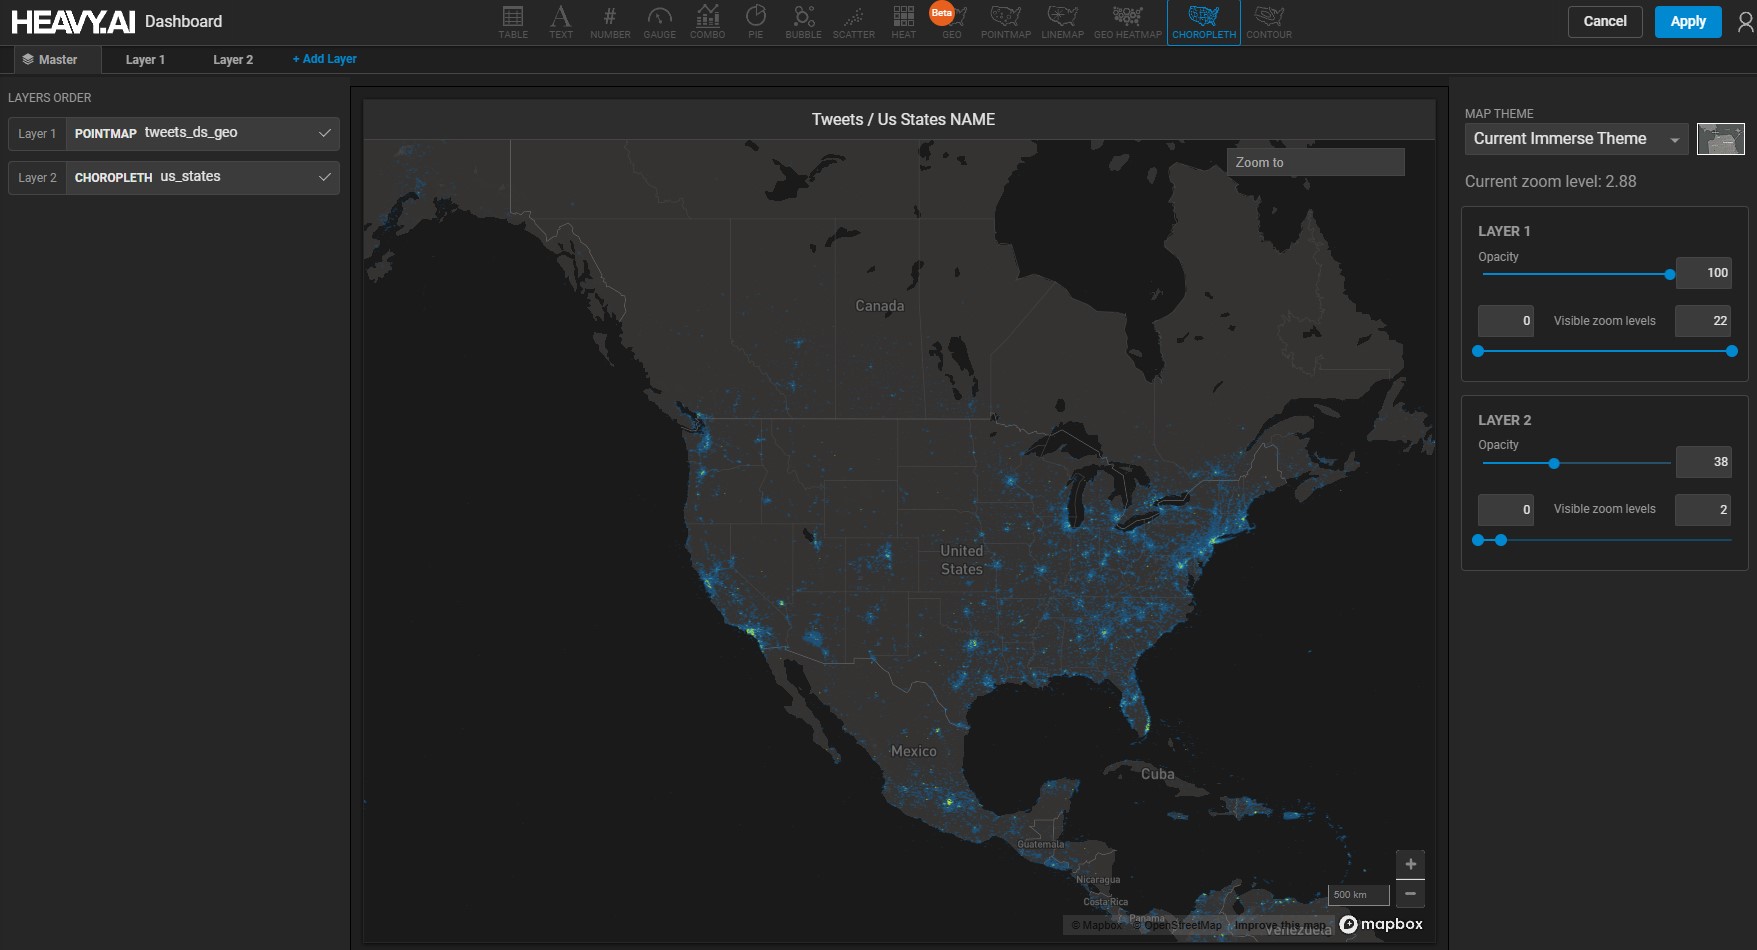Click the map zoom in plus button
The height and width of the screenshot is (950, 1757).
click(1410, 864)
